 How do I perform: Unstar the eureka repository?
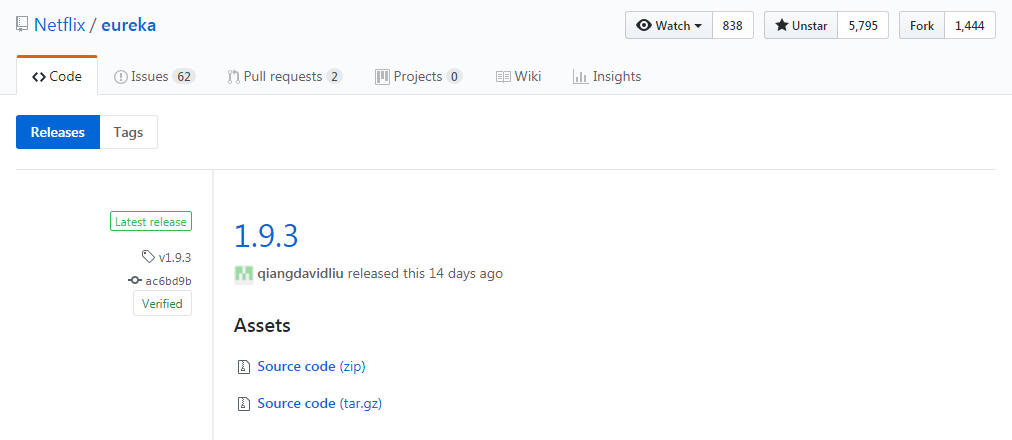tap(801, 26)
